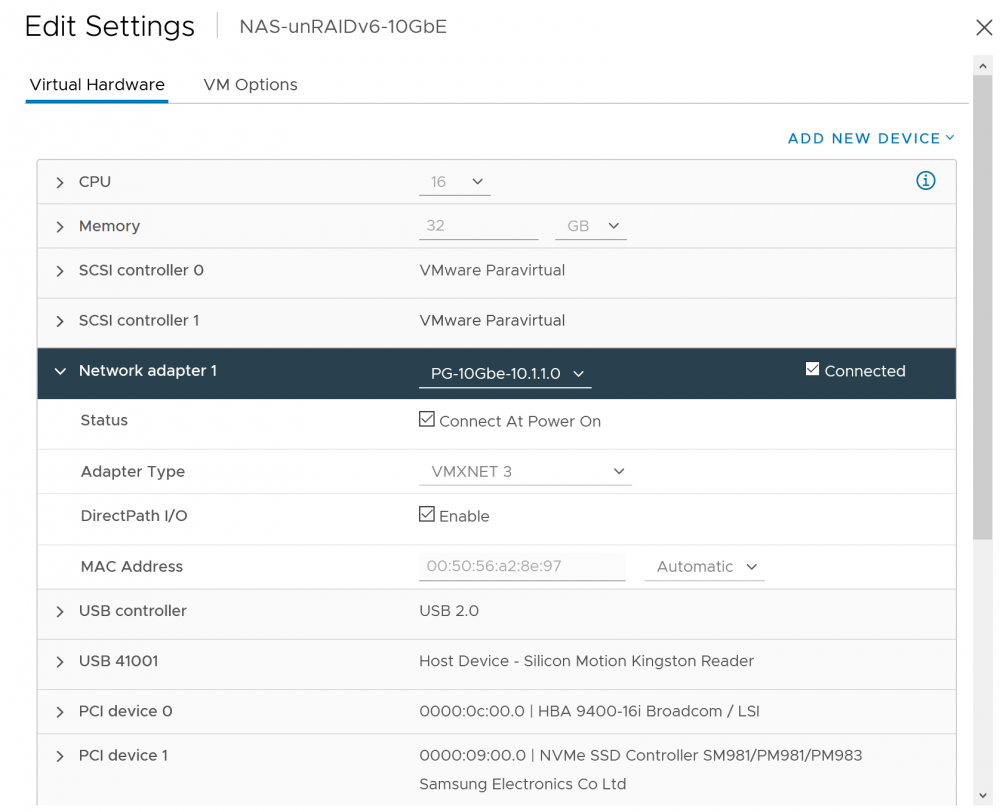Viewport: 1000px width, 812px height.
Task: Expand SCSI controller 0 row
Action: (60, 271)
